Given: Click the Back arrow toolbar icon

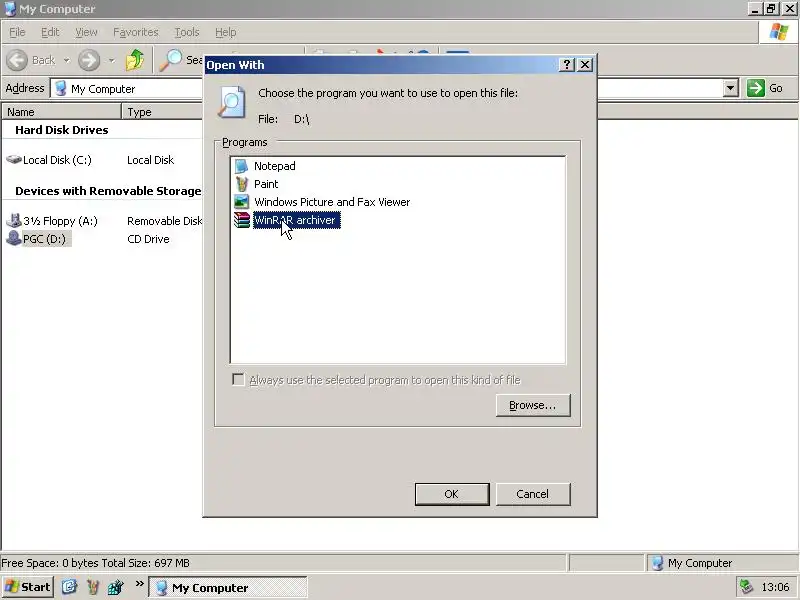Looking at the screenshot, I should pos(17,60).
